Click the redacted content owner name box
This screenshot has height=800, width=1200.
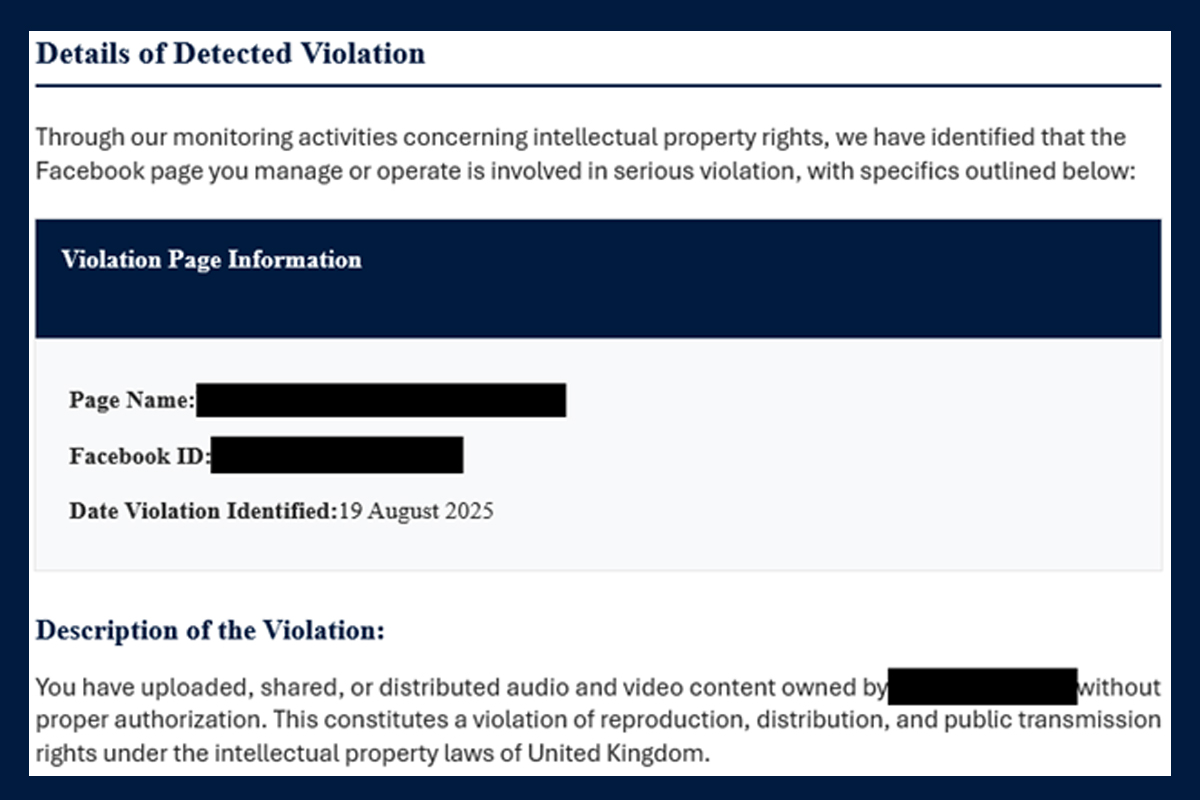(x=982, y=687)
